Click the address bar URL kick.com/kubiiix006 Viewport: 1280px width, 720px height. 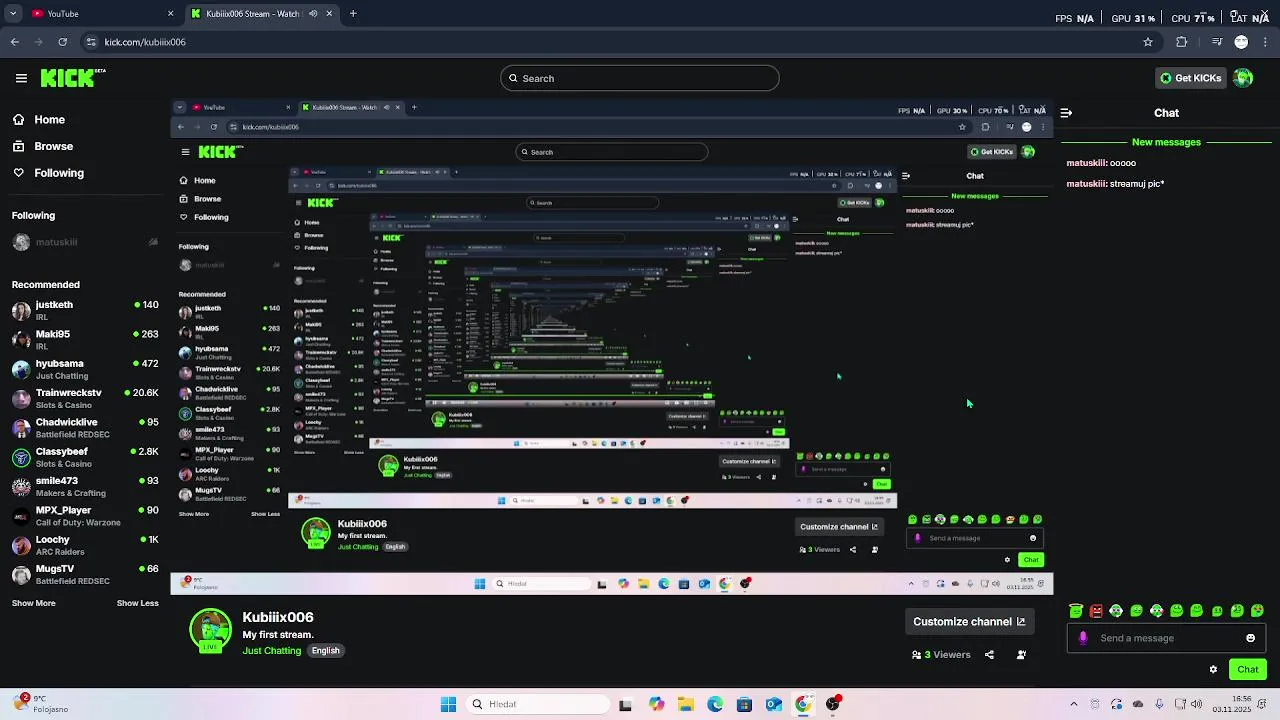tap(145, 42)
